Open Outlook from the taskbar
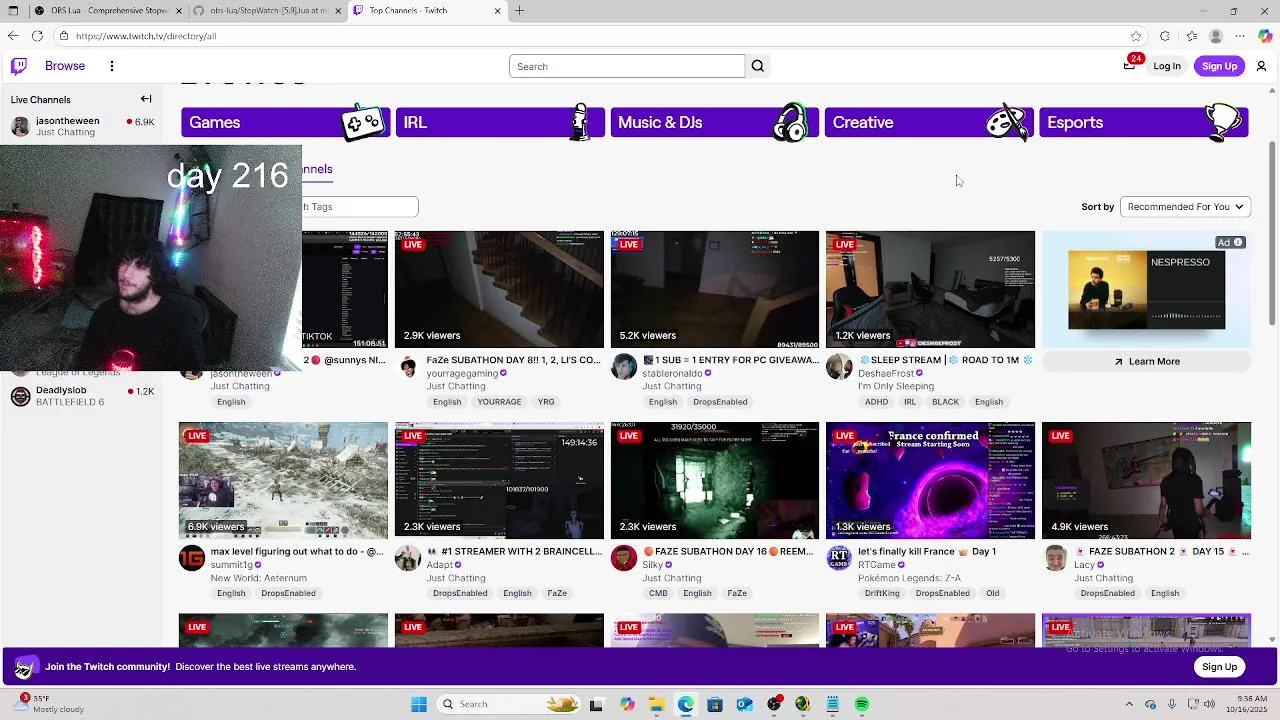1280x720 pixels. [744, 704]
